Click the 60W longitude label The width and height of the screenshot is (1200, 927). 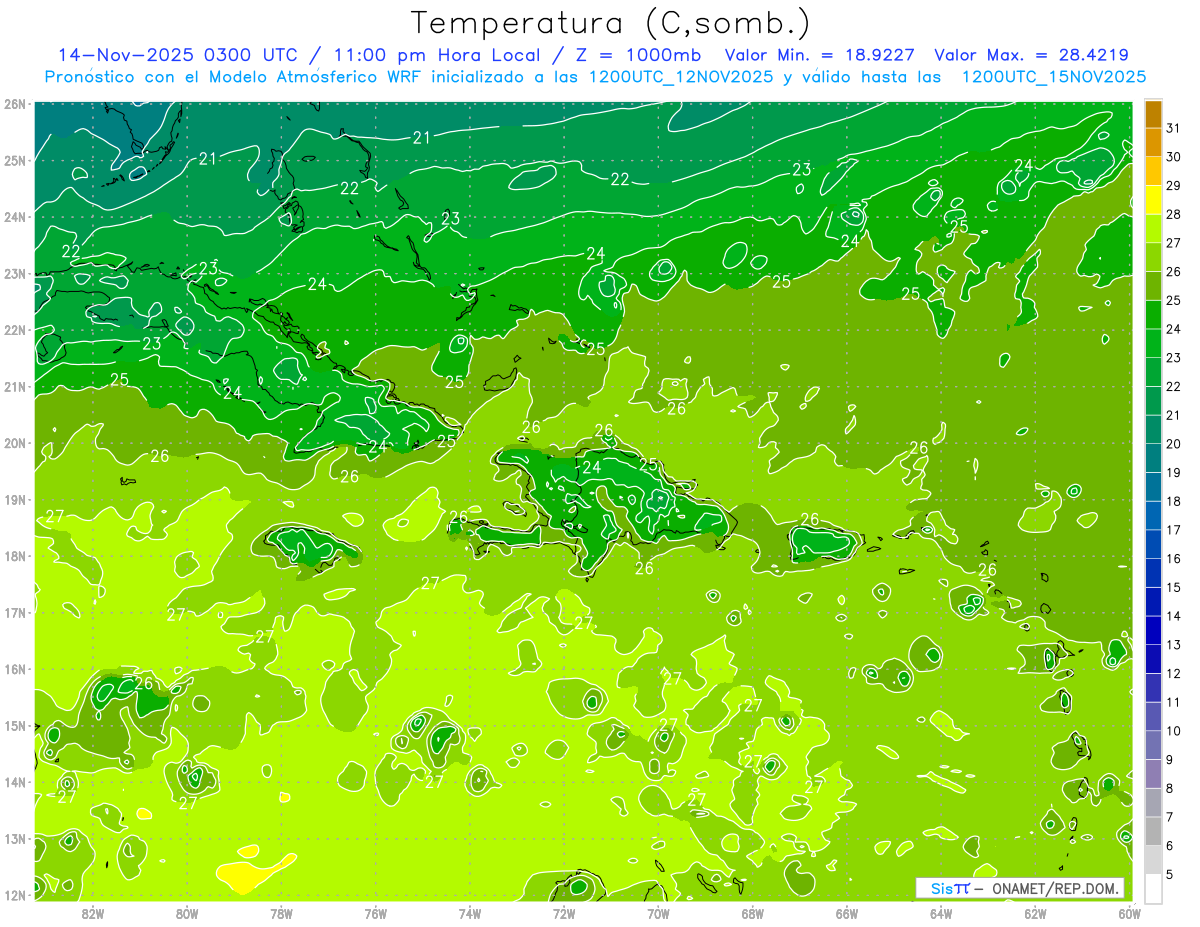click(x=1130, y=913)
